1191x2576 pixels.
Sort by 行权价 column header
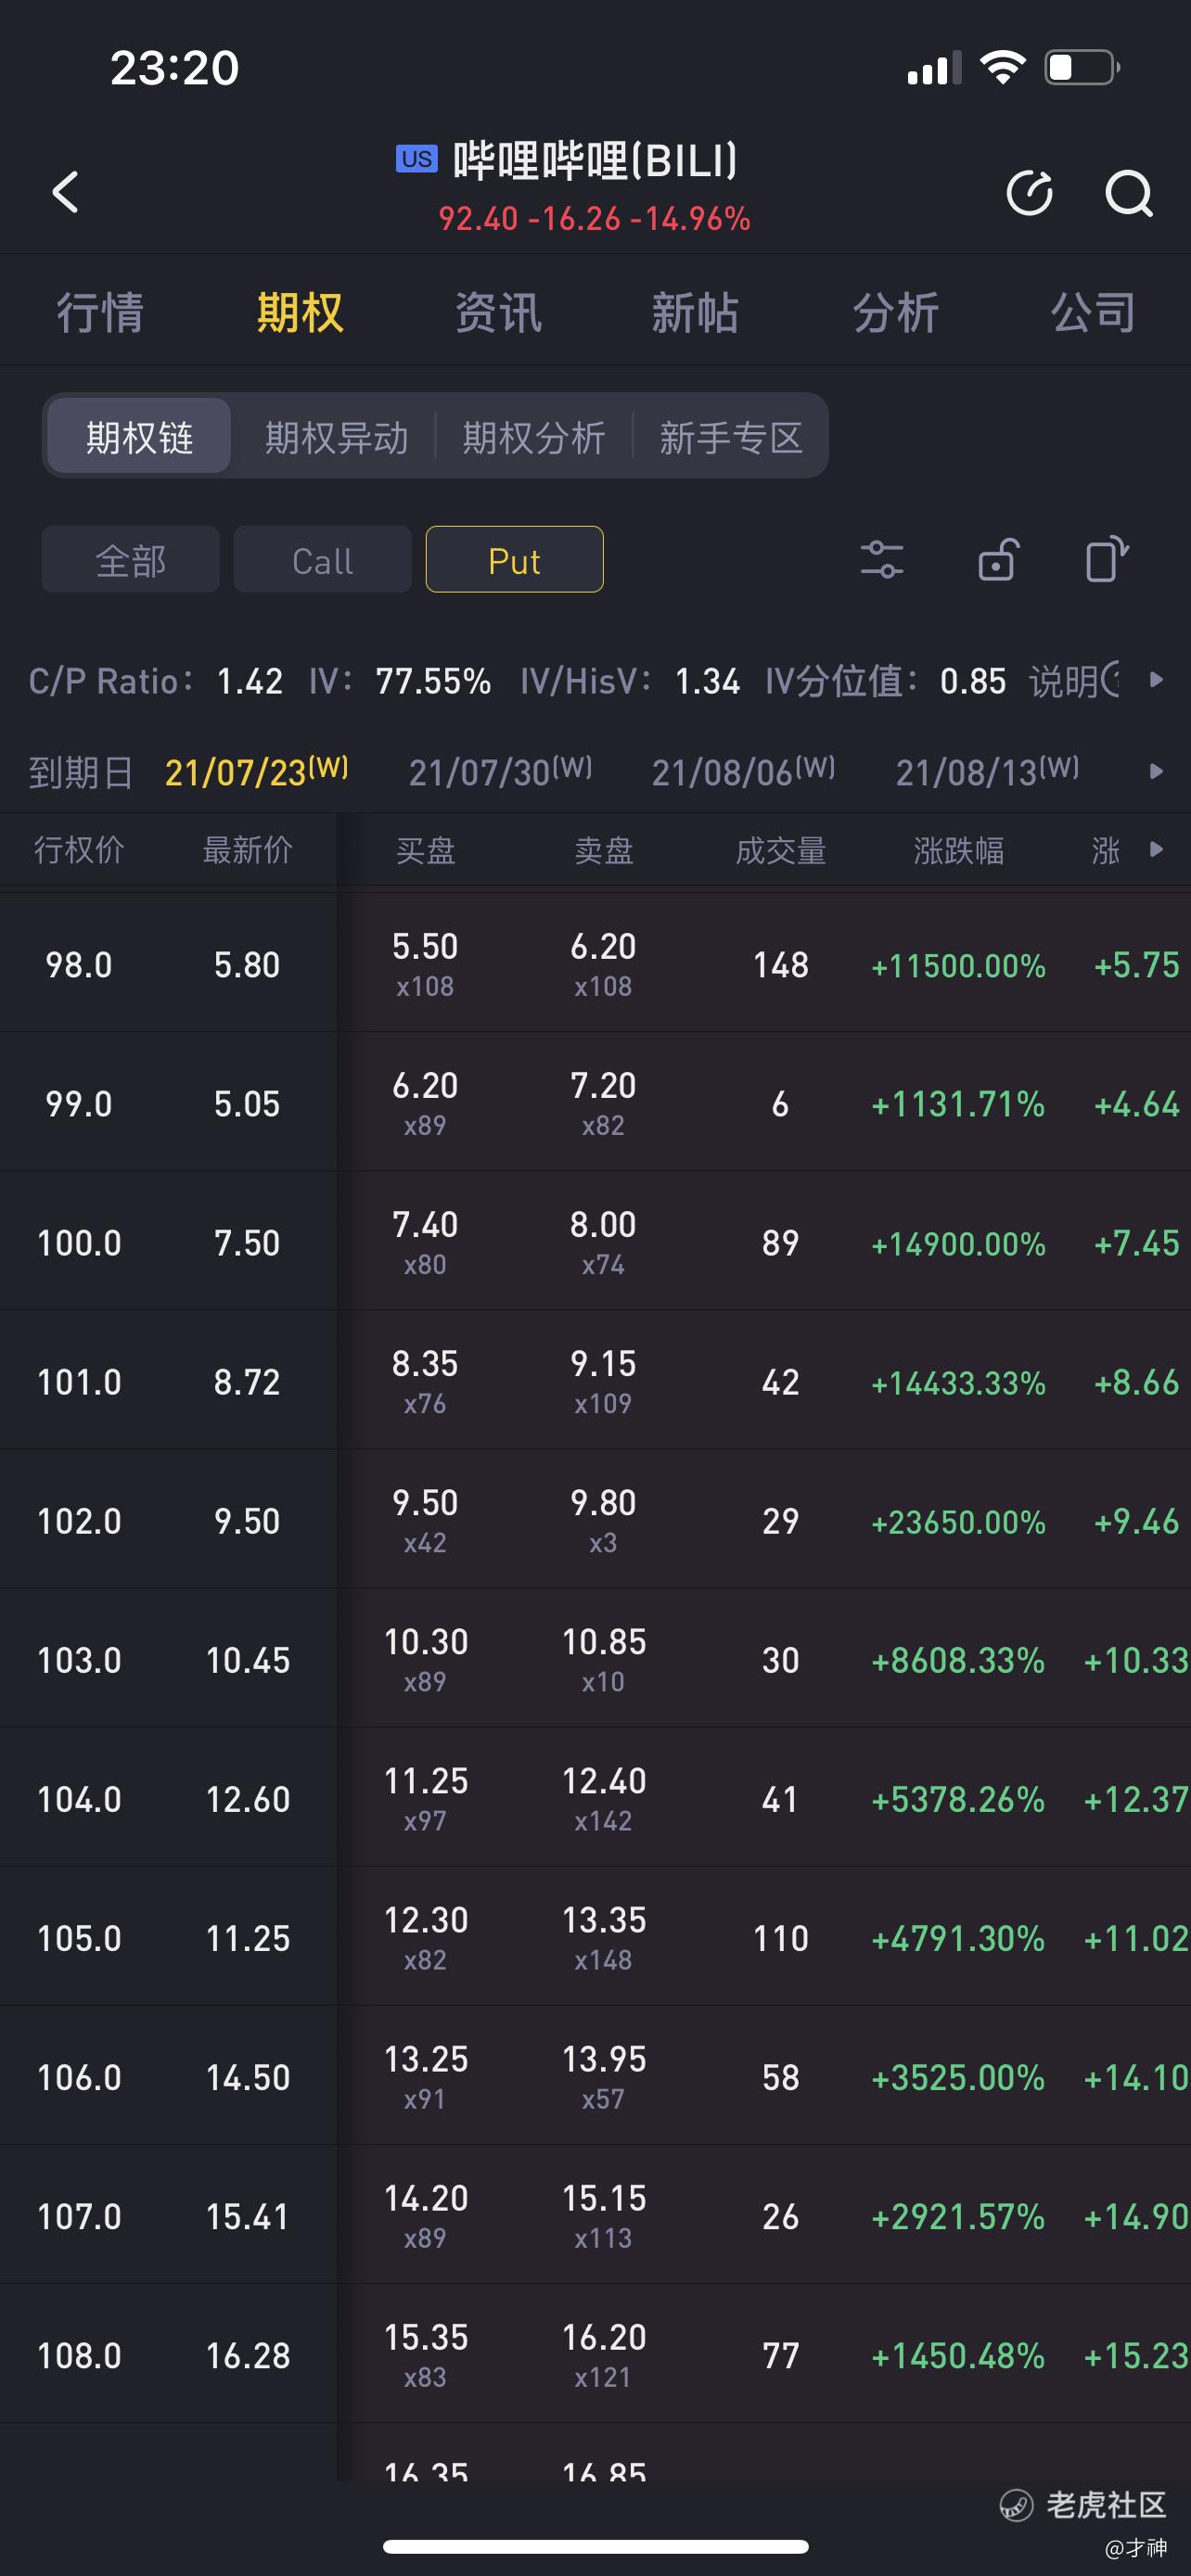point(79,850)
